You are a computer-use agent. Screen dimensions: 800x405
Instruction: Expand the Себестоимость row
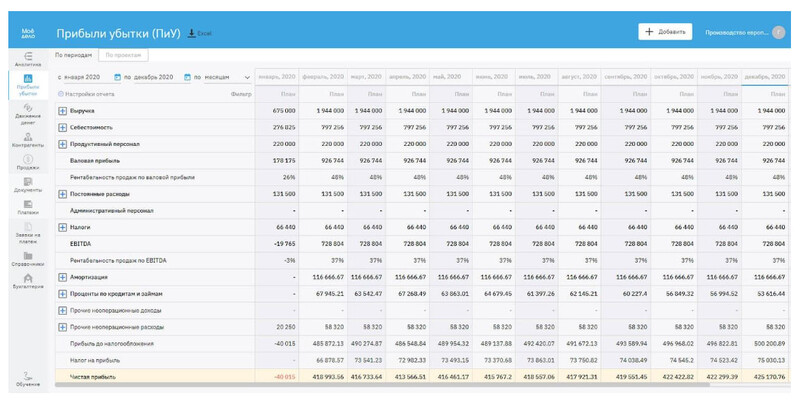pyautogui.click(x=62, y=128)
